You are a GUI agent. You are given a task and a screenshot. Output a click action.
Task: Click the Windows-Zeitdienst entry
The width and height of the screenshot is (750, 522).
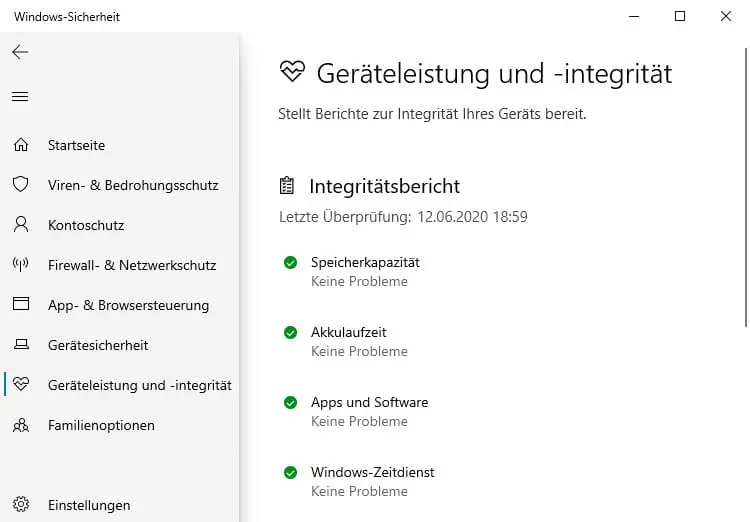coord(372,472)
